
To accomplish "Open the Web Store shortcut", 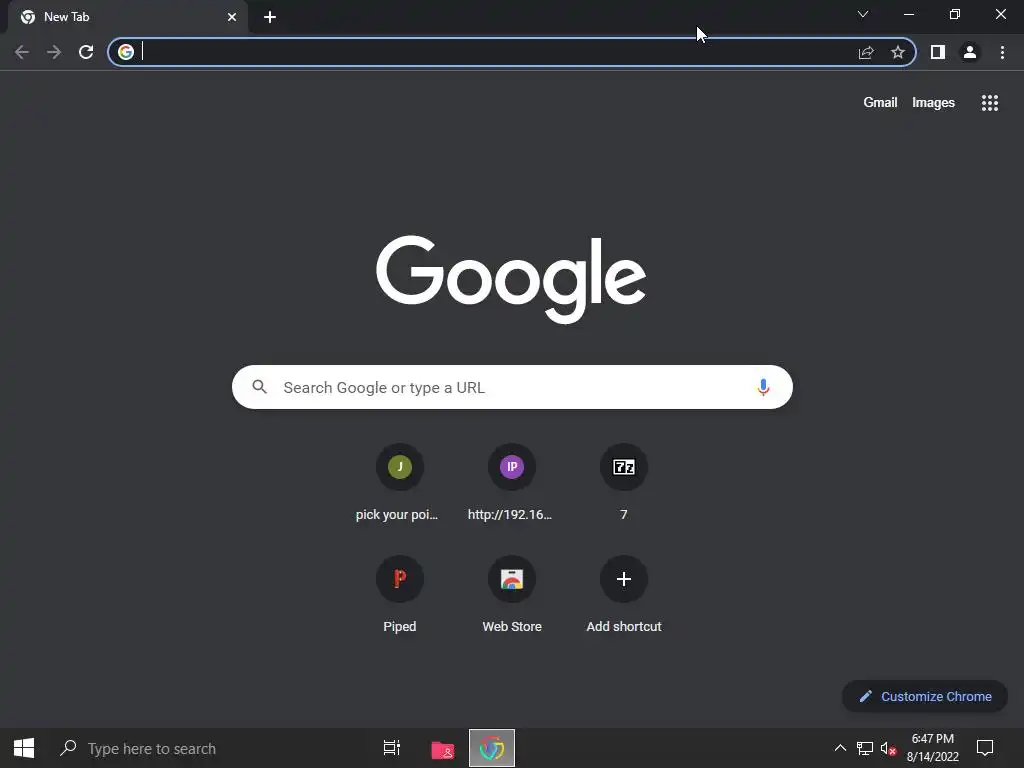I will coord(512,595).
